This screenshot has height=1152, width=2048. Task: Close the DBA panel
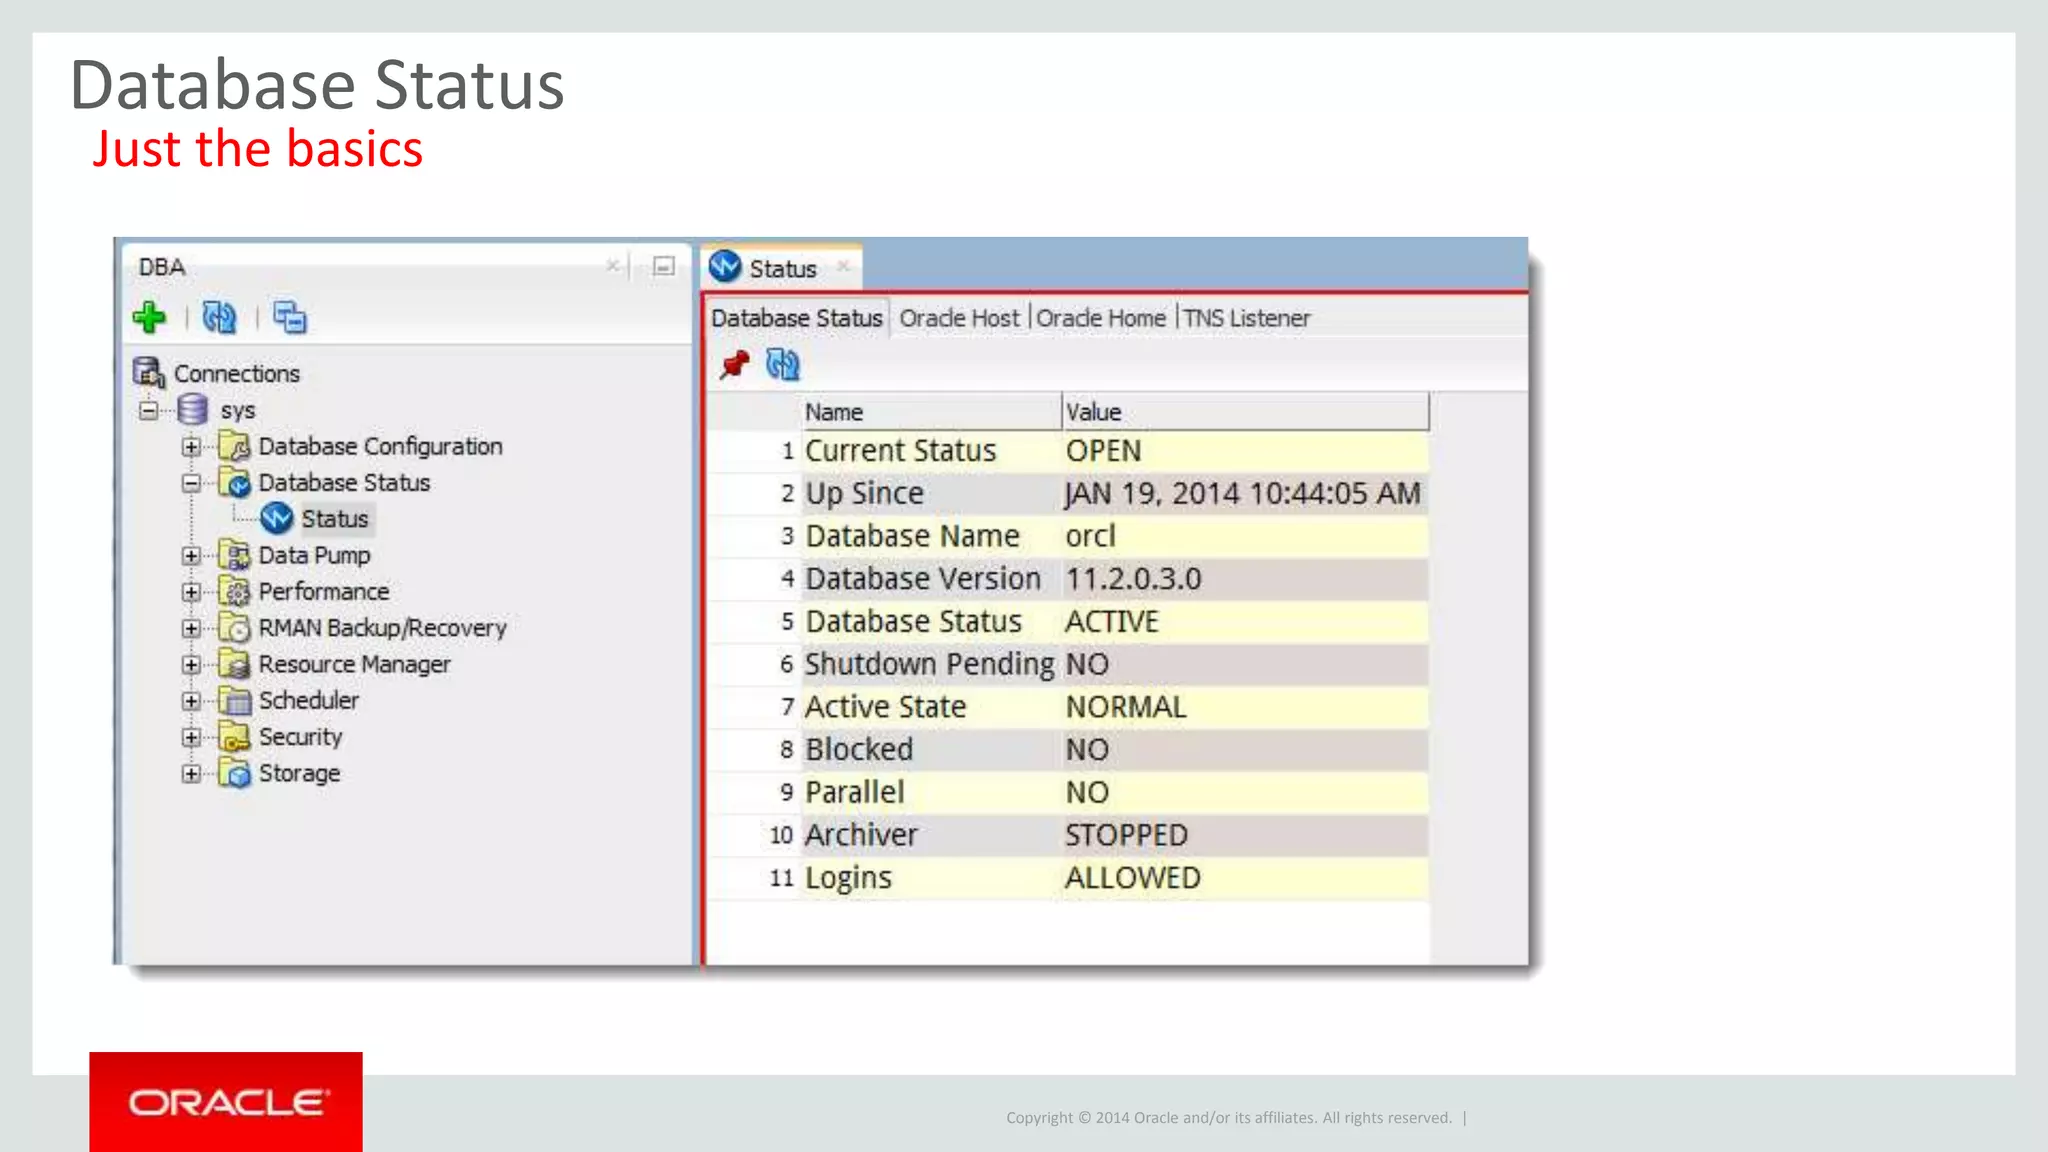click(x=613, y=266)
